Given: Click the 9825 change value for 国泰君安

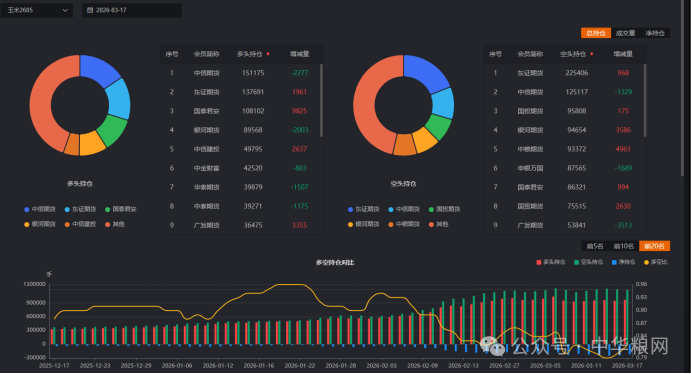Looking at the screenshot, I should pyautogui.click(x=299, y=111).
